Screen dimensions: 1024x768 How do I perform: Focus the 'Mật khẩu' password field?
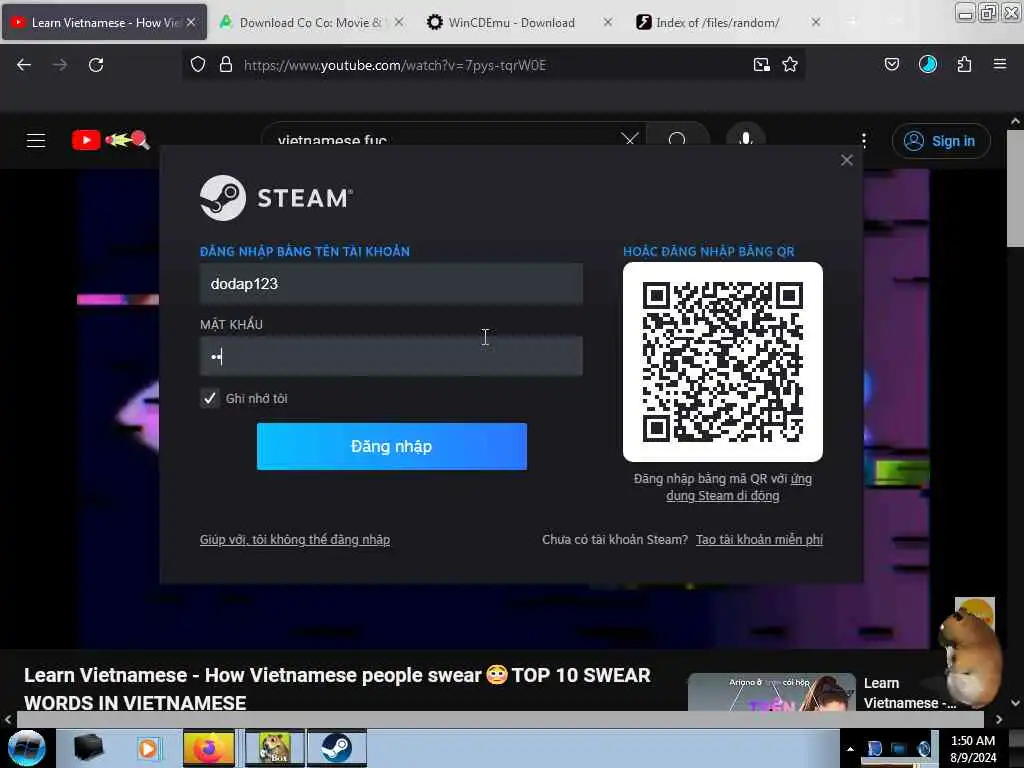391,357
